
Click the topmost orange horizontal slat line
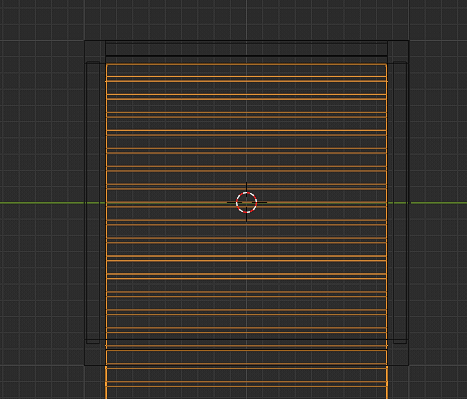[246, 64]
